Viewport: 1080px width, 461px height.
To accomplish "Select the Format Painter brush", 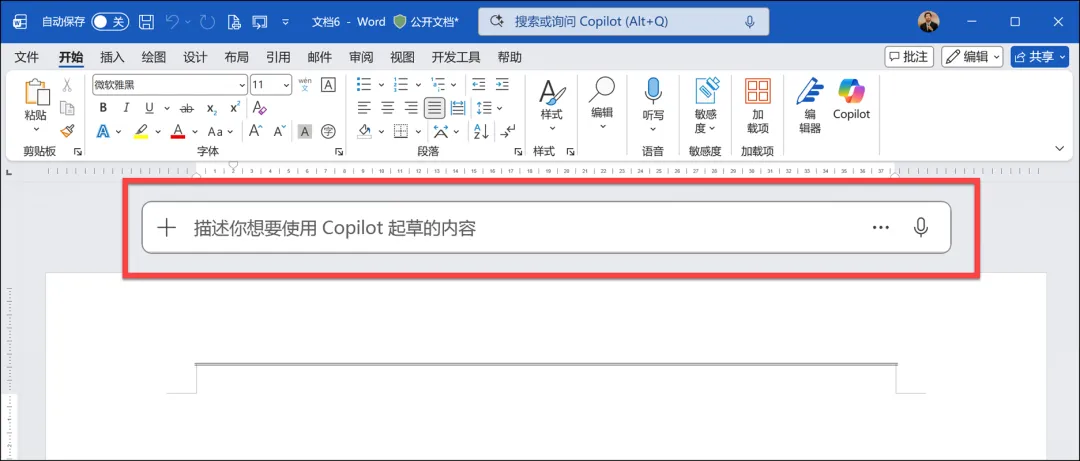I will [x=68, y=131].
